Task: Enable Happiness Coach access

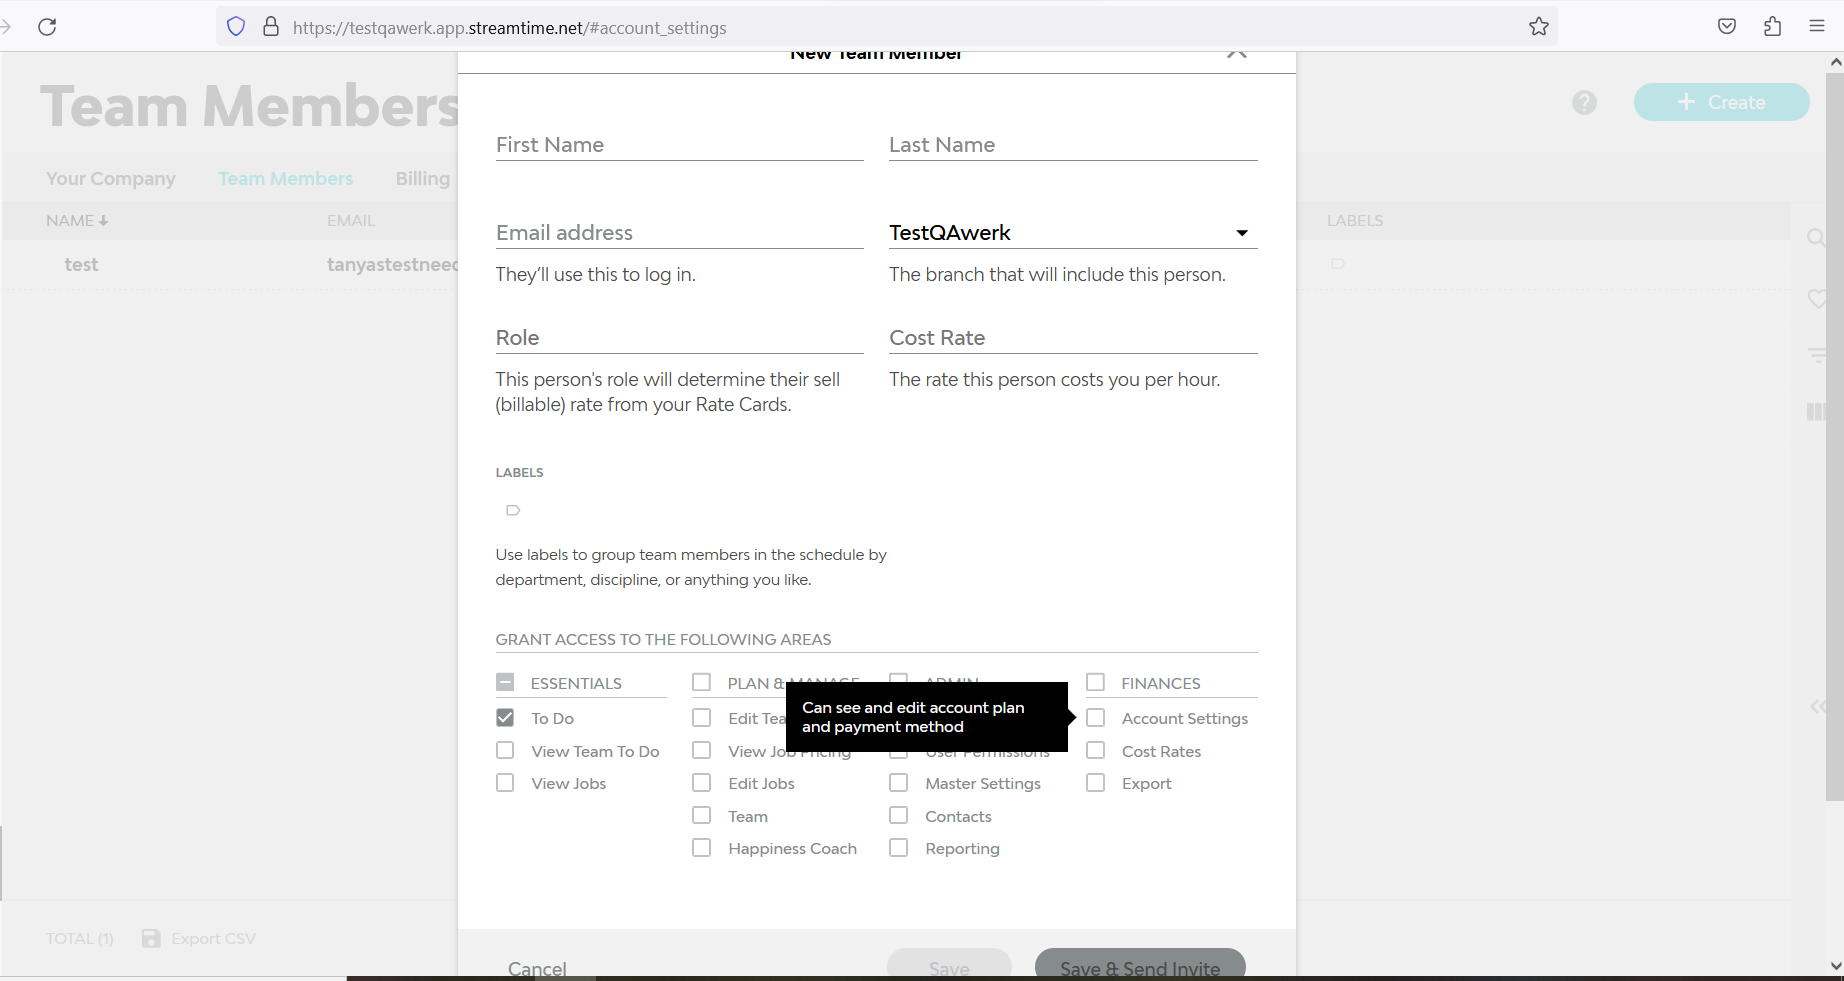Action: (x=702, y=848)
